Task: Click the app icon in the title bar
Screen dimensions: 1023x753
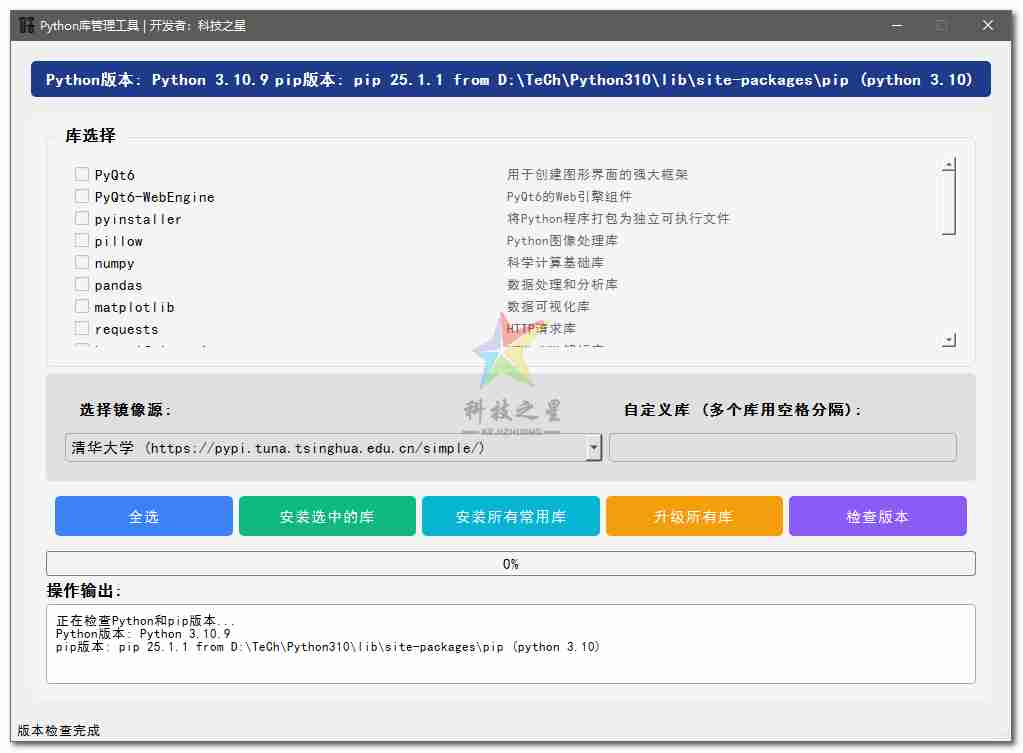Action: [x=27, y=25]
